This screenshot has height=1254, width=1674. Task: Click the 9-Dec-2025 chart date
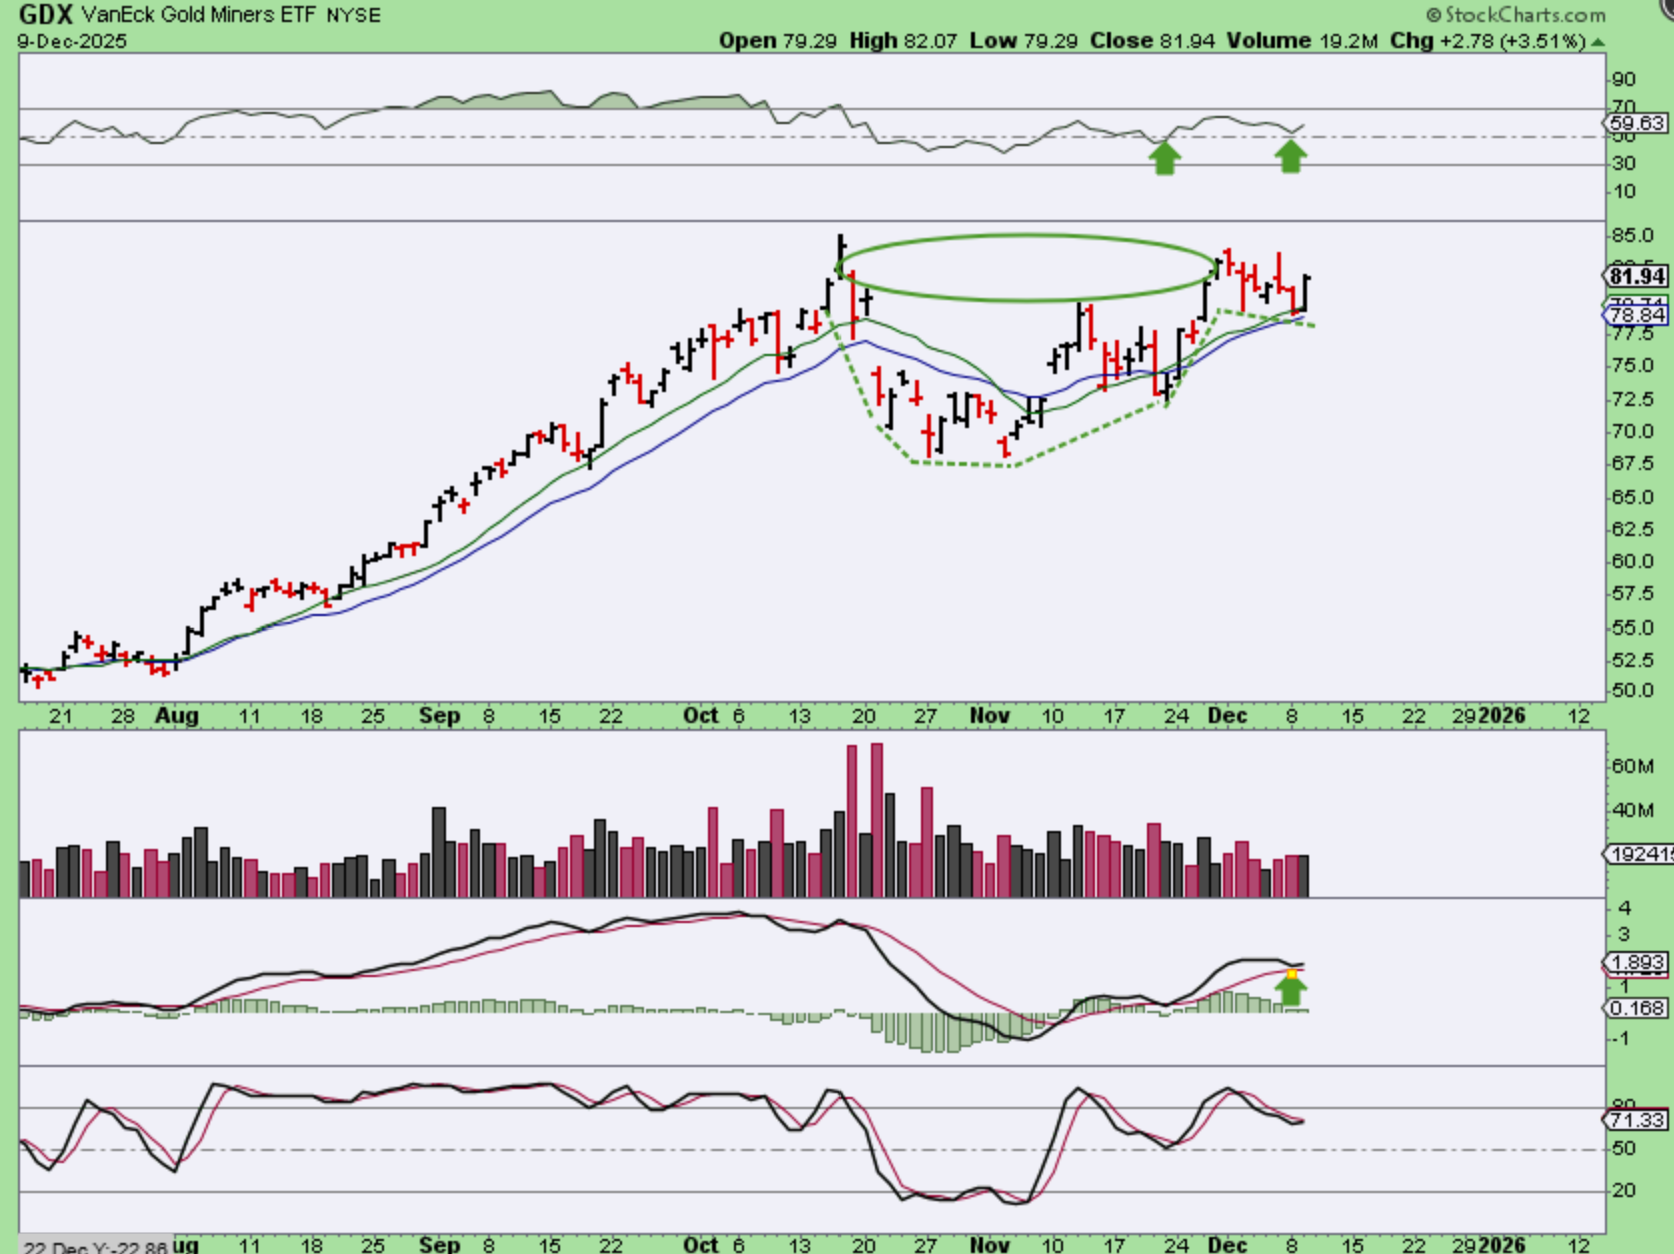(x=72, y=41)
